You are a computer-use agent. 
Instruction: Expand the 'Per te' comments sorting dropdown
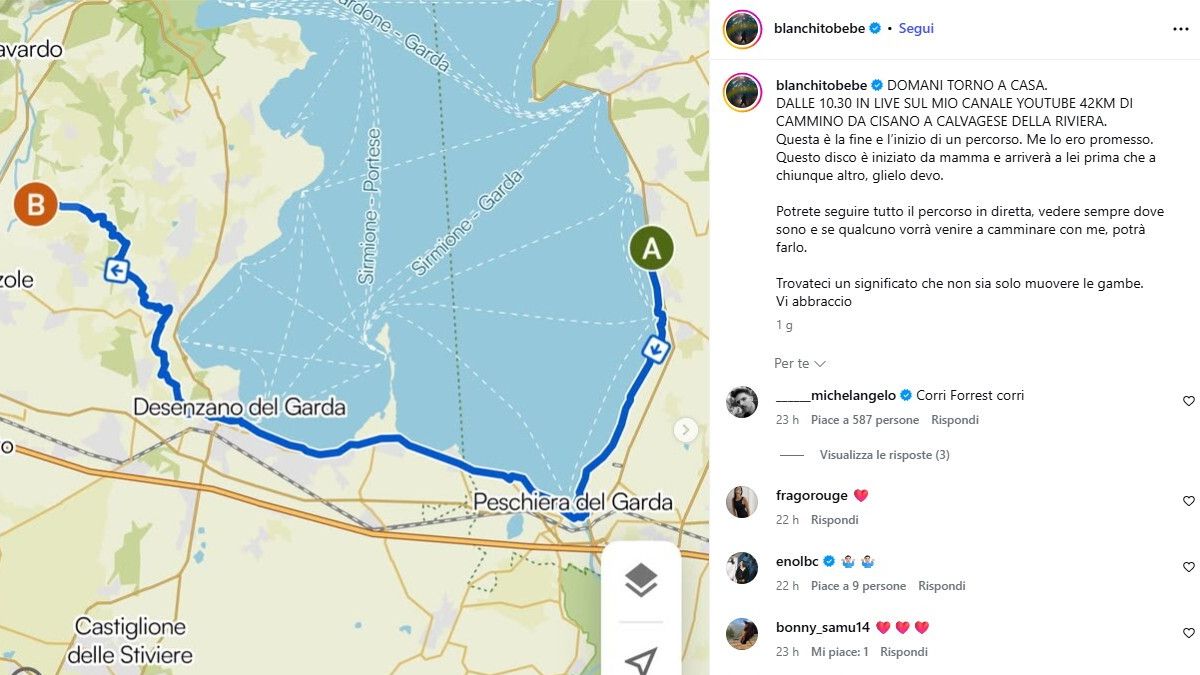click(800, 363)
